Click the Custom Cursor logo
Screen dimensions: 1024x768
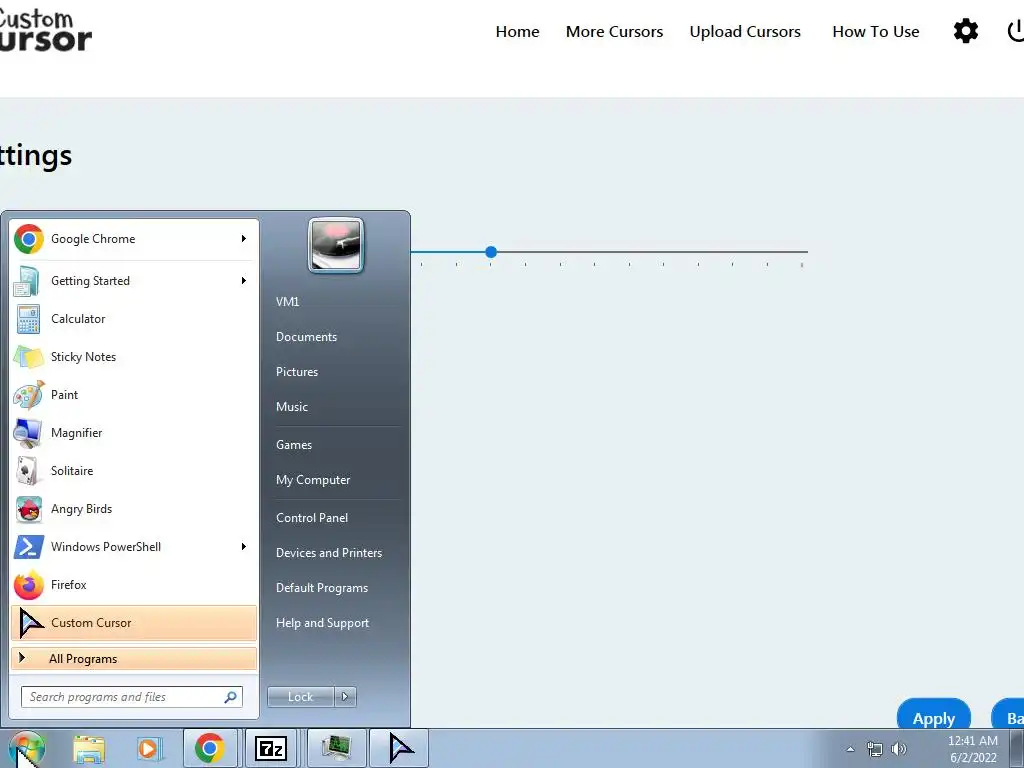coord(44,29)
